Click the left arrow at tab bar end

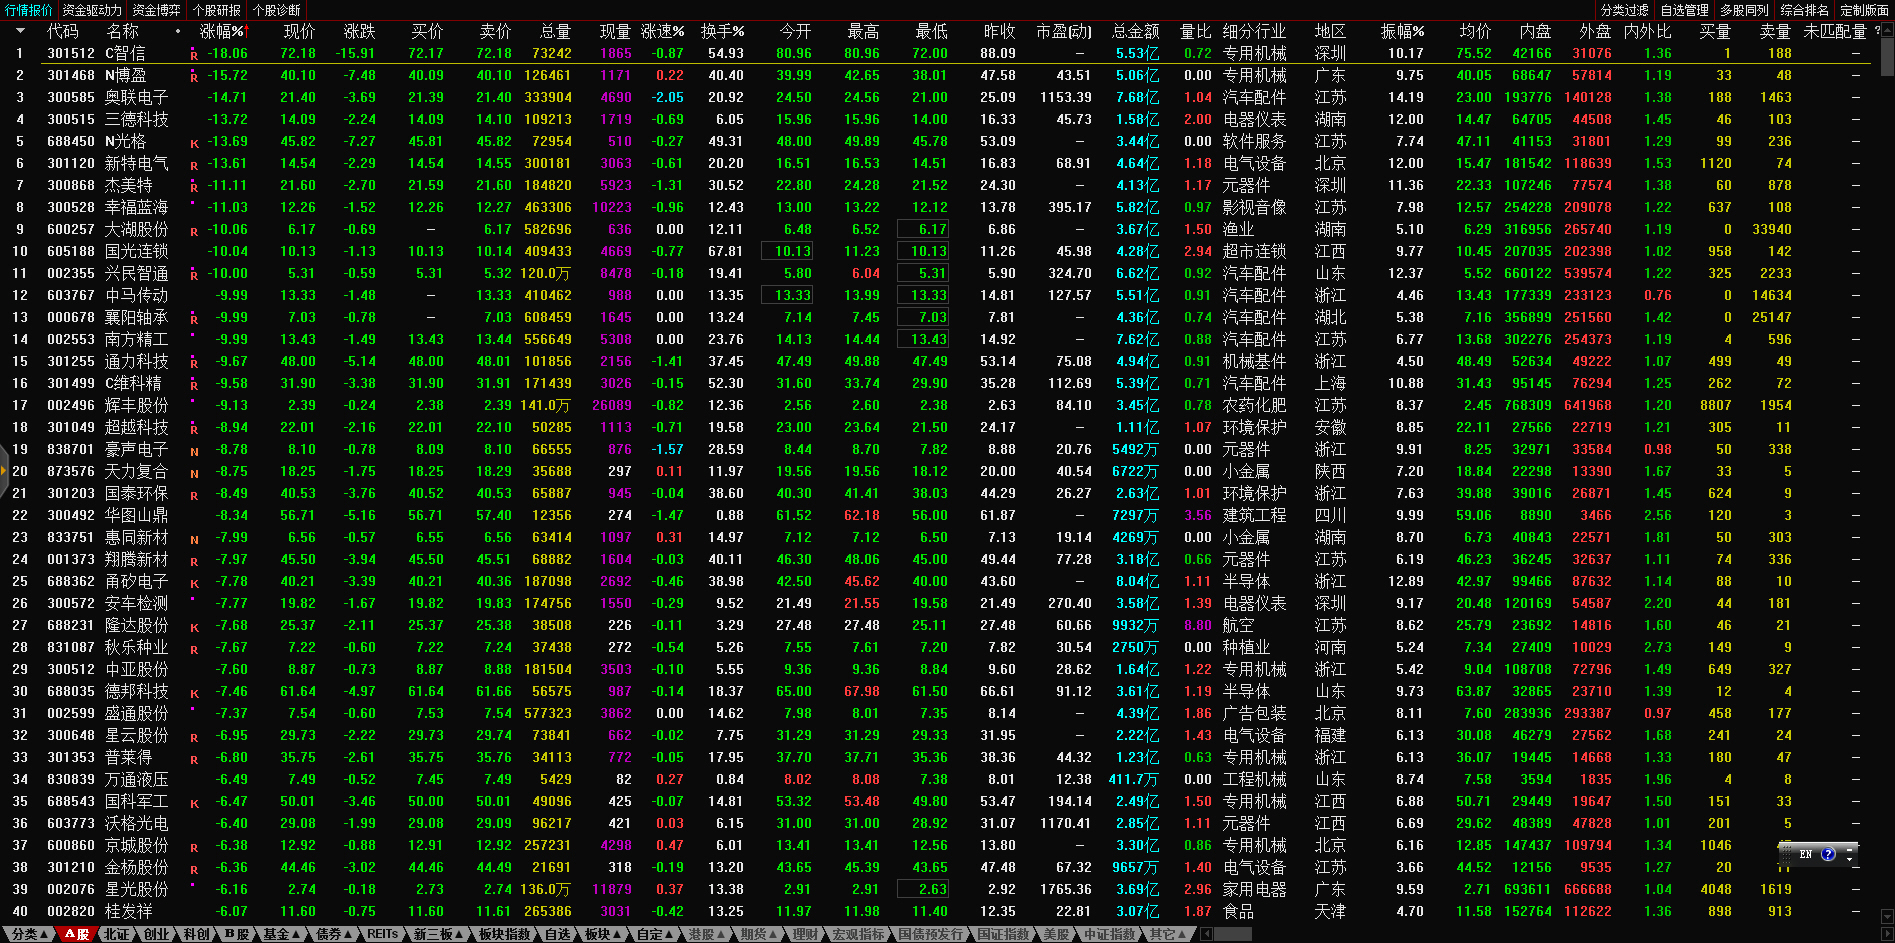pyautogui.click(x=1207, y=934)
